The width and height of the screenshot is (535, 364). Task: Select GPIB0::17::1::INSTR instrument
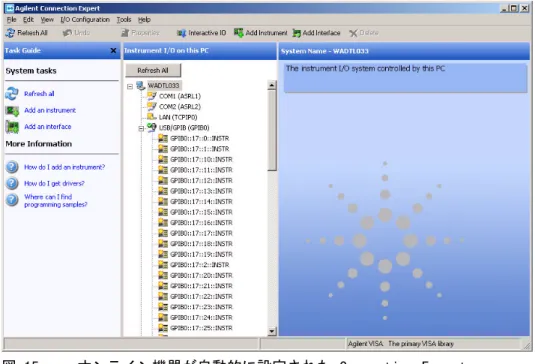point(200,149)
